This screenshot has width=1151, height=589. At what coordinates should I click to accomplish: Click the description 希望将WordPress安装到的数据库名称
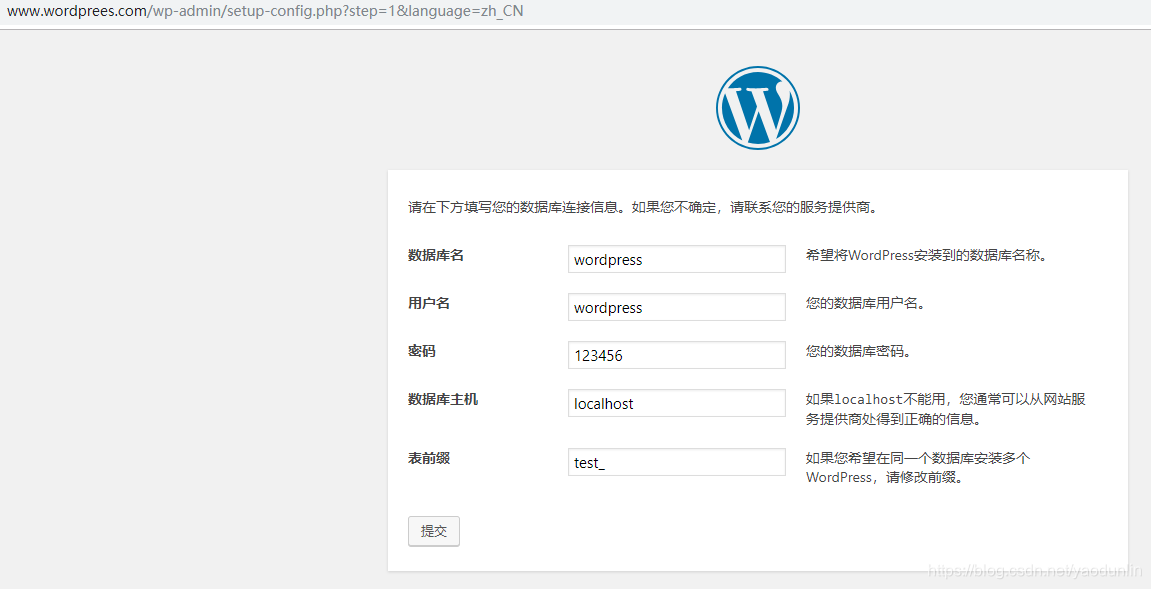926,256
